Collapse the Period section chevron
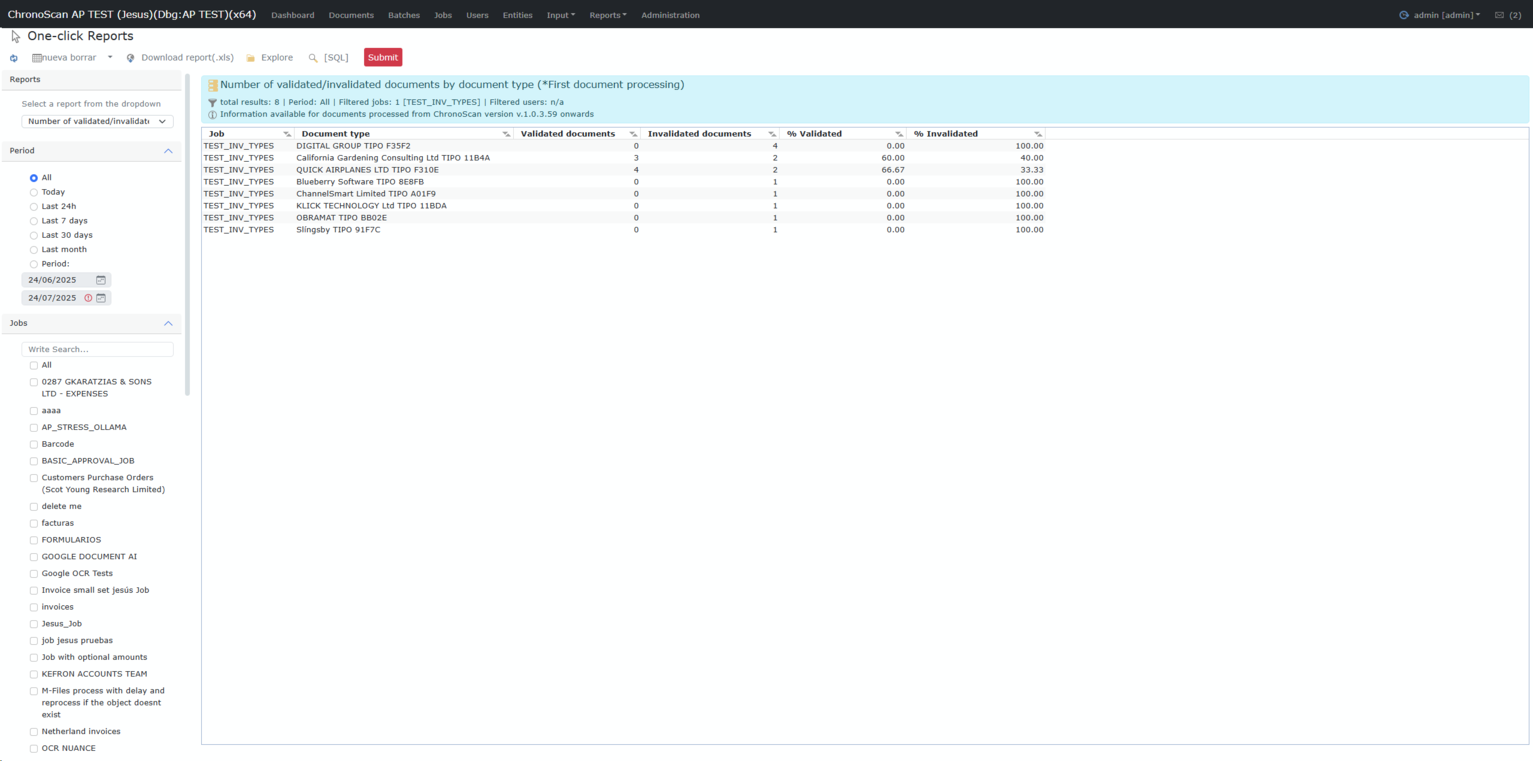The width and height of the screenshot is (1533, 761). (x=168, y=151)
